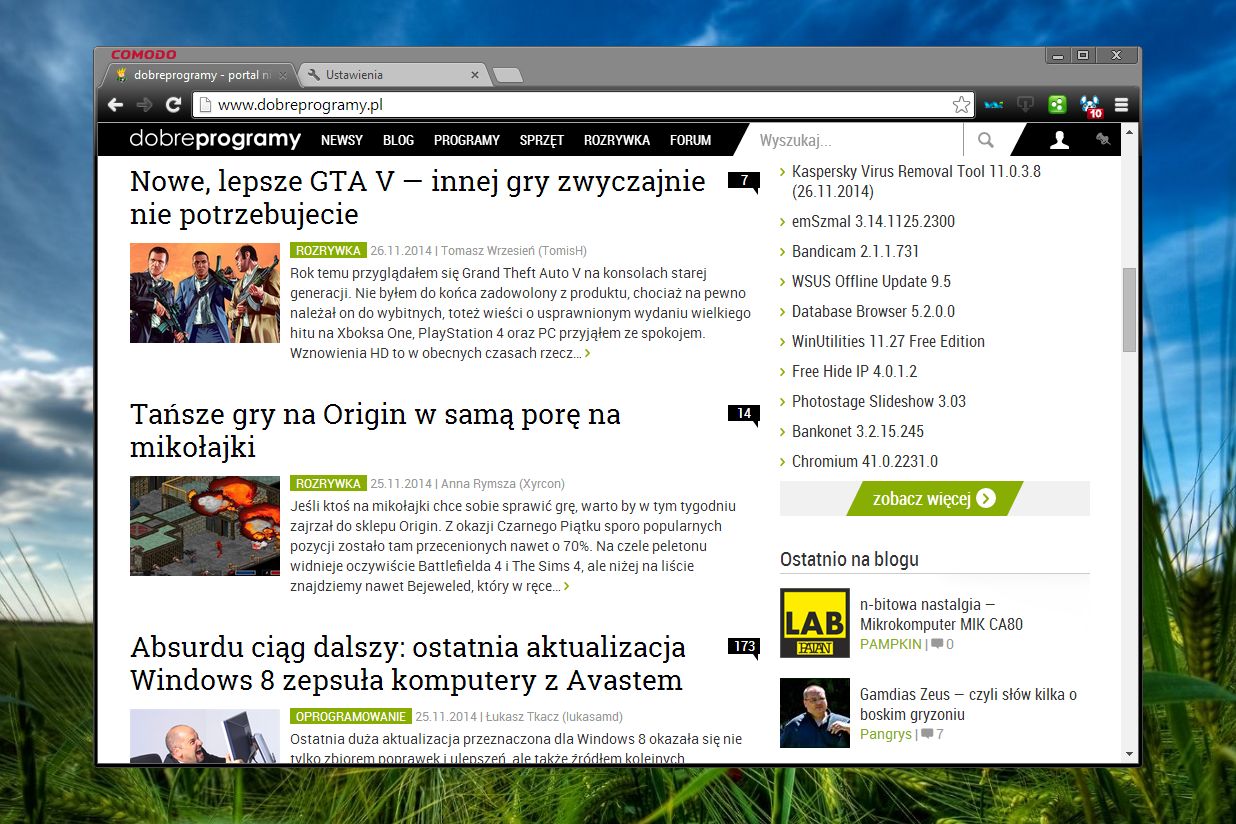1236x824 pixels.
Task: Open WinUtilities 11.27 Free Edition link
Action: click(888, 341)
